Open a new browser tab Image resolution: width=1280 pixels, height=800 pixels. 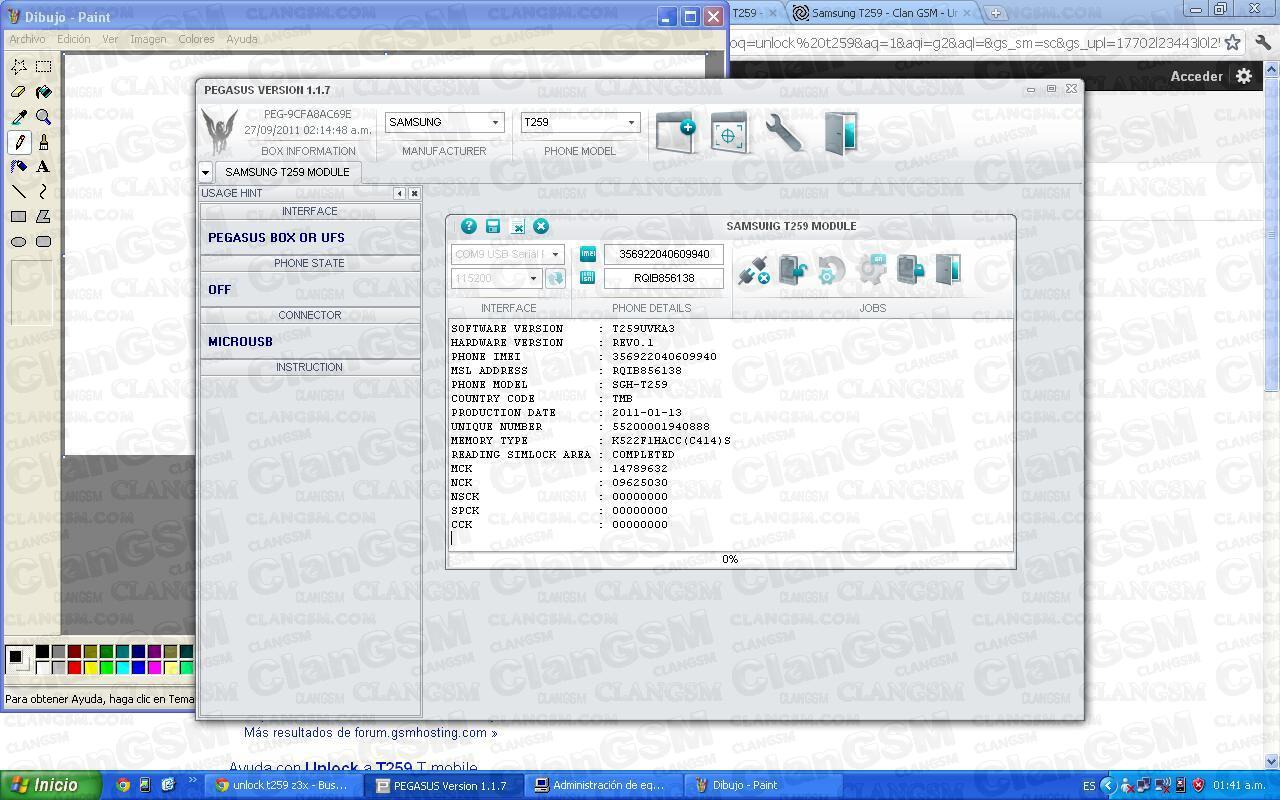[x=995, y=13]
